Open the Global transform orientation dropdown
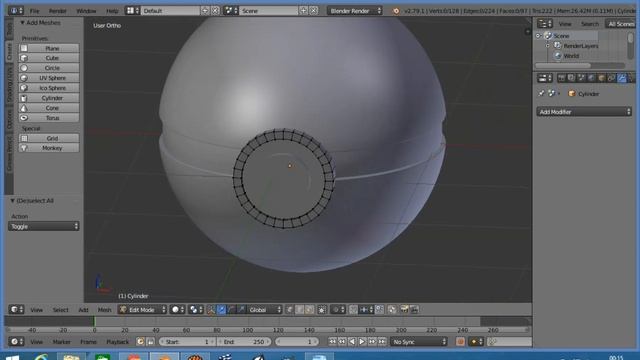 click(264, 310)
